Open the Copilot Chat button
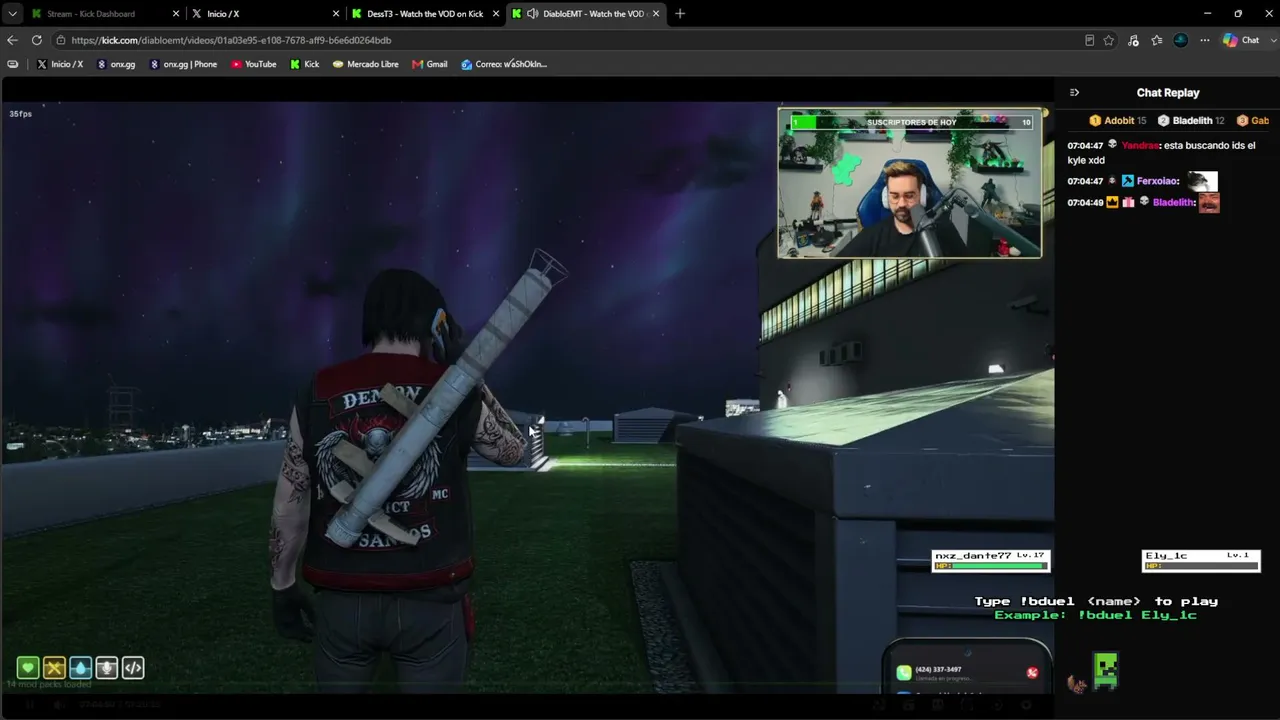The width and height of the screenshot is (1280, 720). pos(1241,40)
